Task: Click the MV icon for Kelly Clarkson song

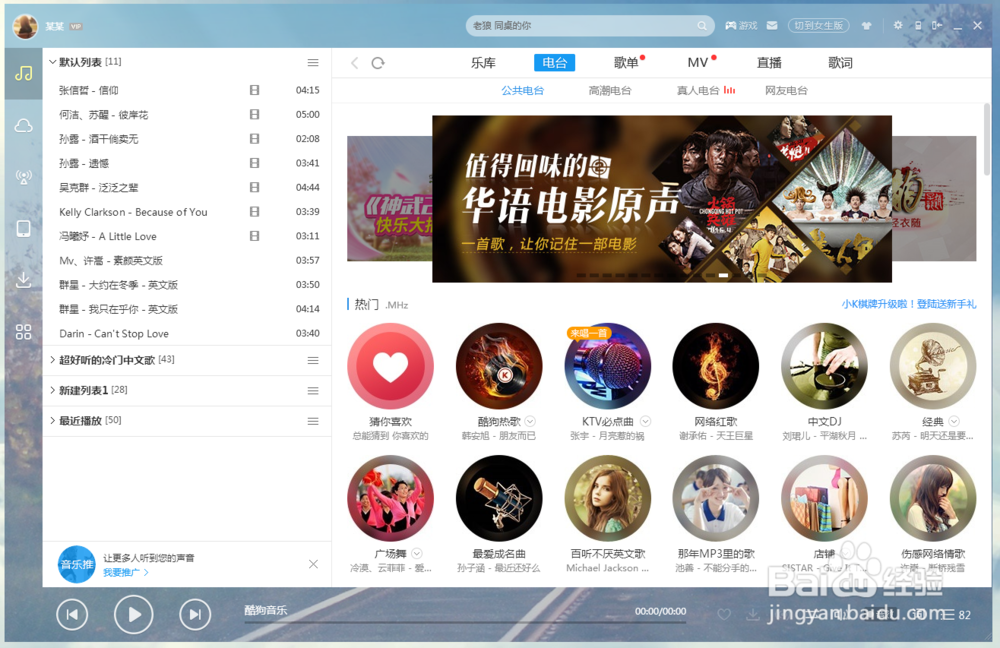Action: click(254, 211)
